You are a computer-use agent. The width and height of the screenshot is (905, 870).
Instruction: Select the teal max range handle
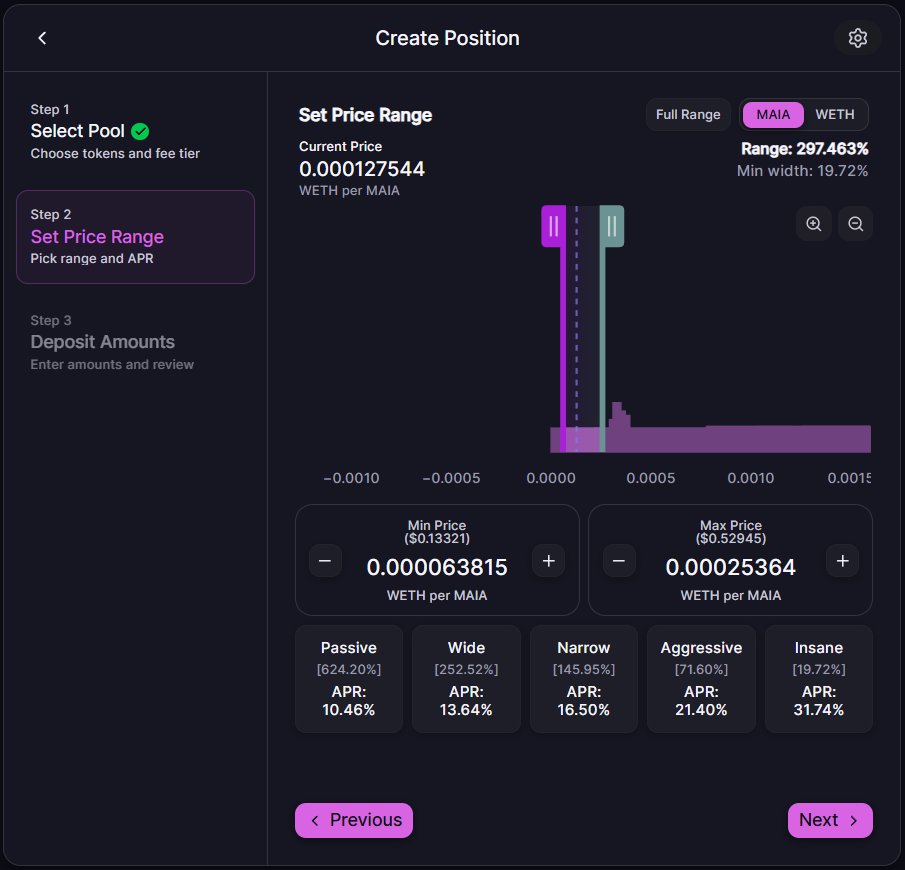[x=612, y=226]
